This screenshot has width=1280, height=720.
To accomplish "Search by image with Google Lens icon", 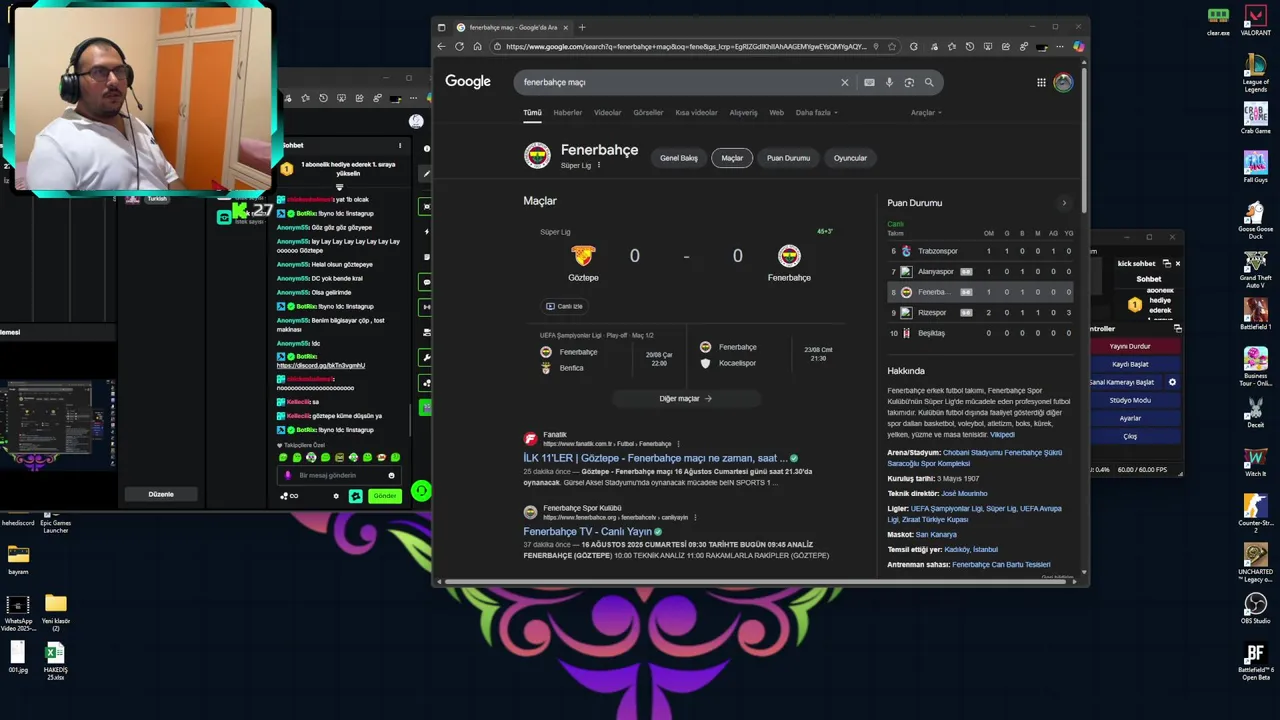I will point(909,82).
